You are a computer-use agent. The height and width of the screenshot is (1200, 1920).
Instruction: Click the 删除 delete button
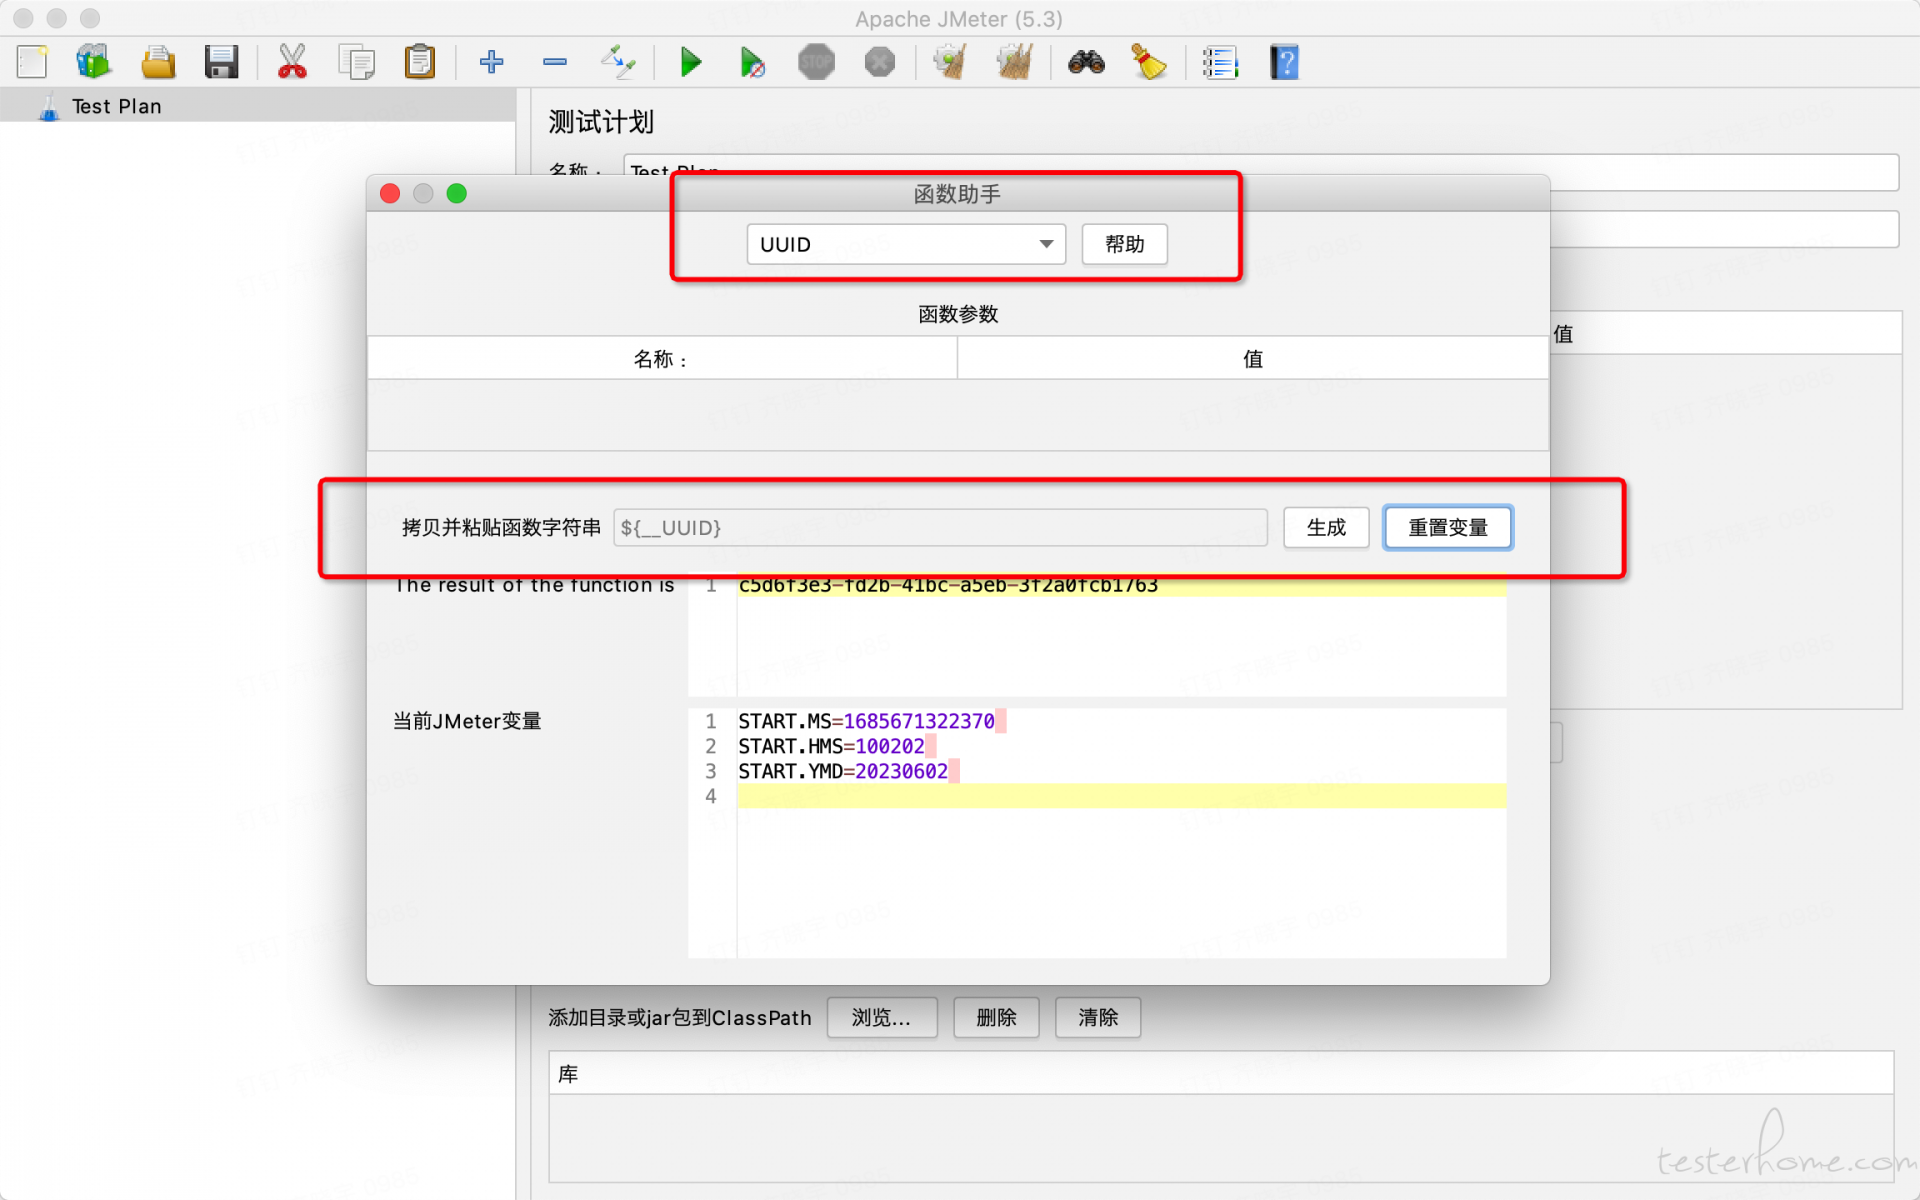click(996, 1017)
